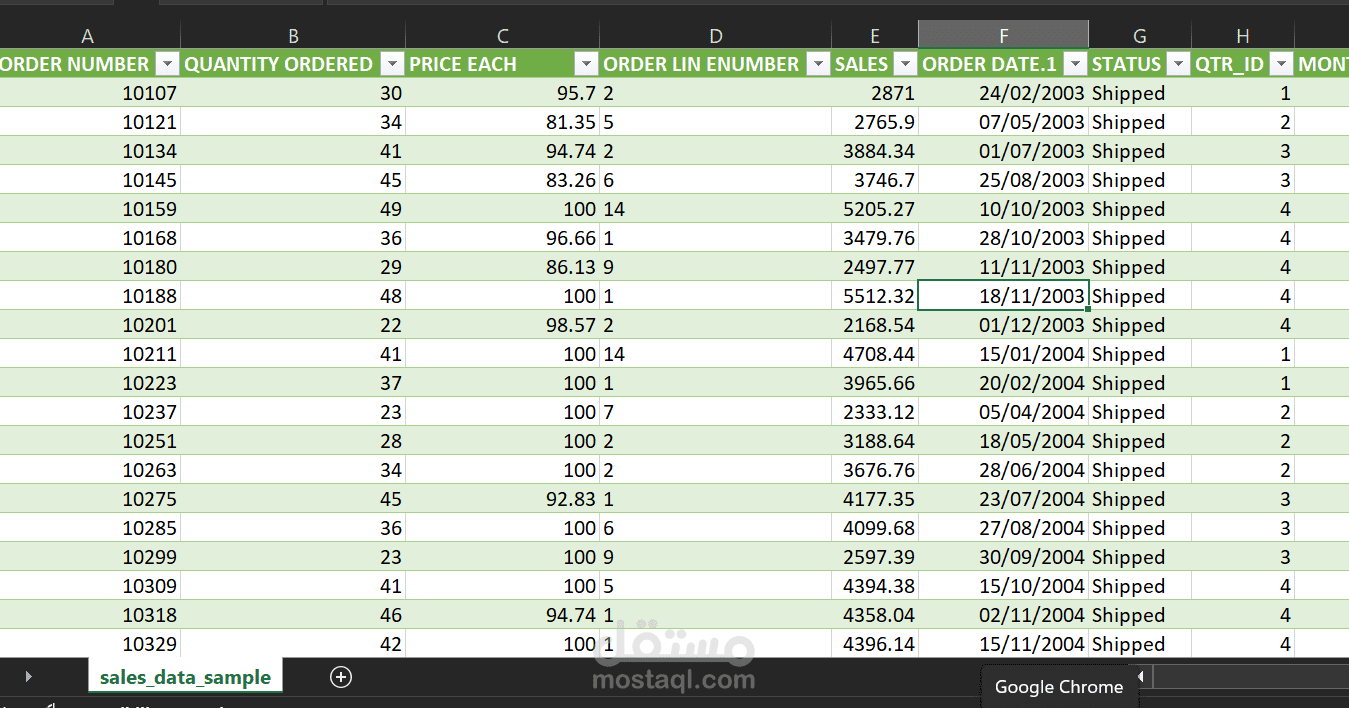1349x708 pixels.
Task: Select column G header
Action: click(1140, 36)
